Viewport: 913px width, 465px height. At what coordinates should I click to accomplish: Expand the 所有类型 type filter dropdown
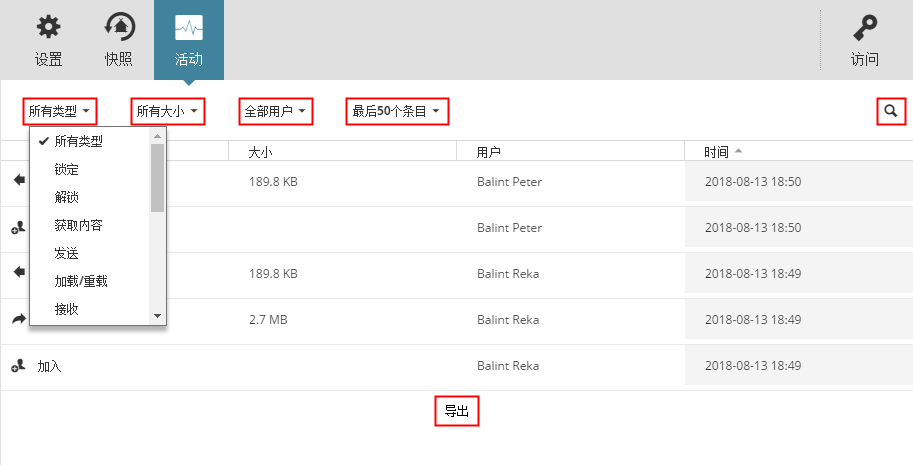(60, 111)
